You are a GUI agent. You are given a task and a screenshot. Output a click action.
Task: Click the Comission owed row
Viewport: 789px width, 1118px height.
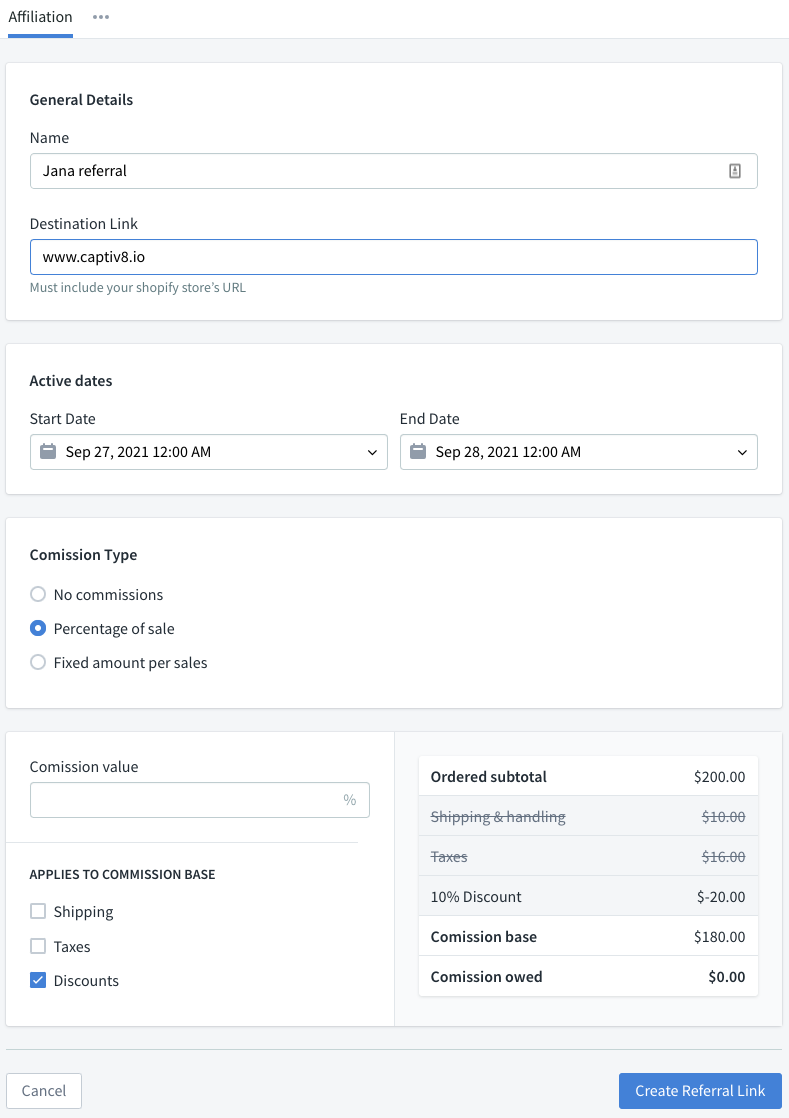point(588,977)
